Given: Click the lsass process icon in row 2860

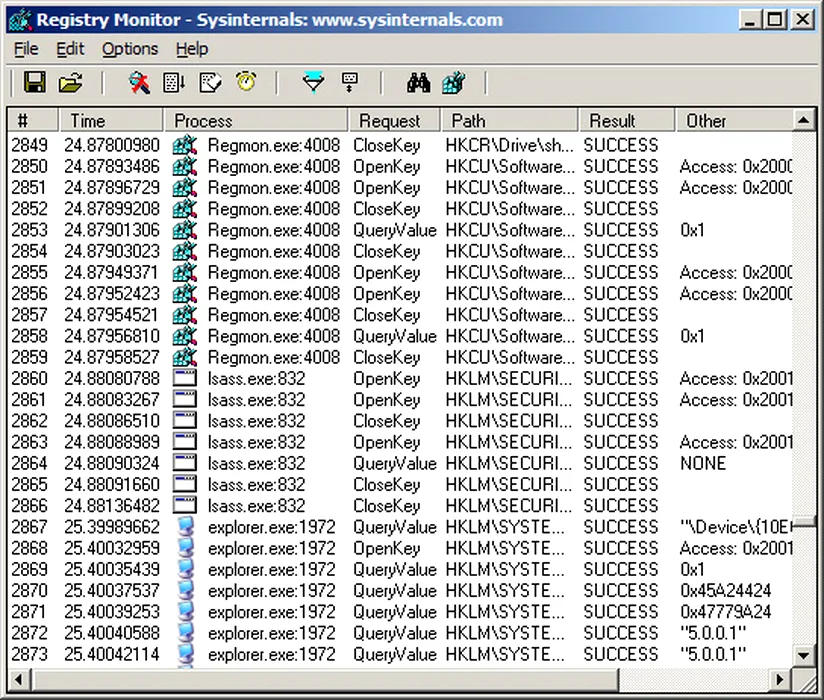Looking at the screenshot, I should (185, 378).
